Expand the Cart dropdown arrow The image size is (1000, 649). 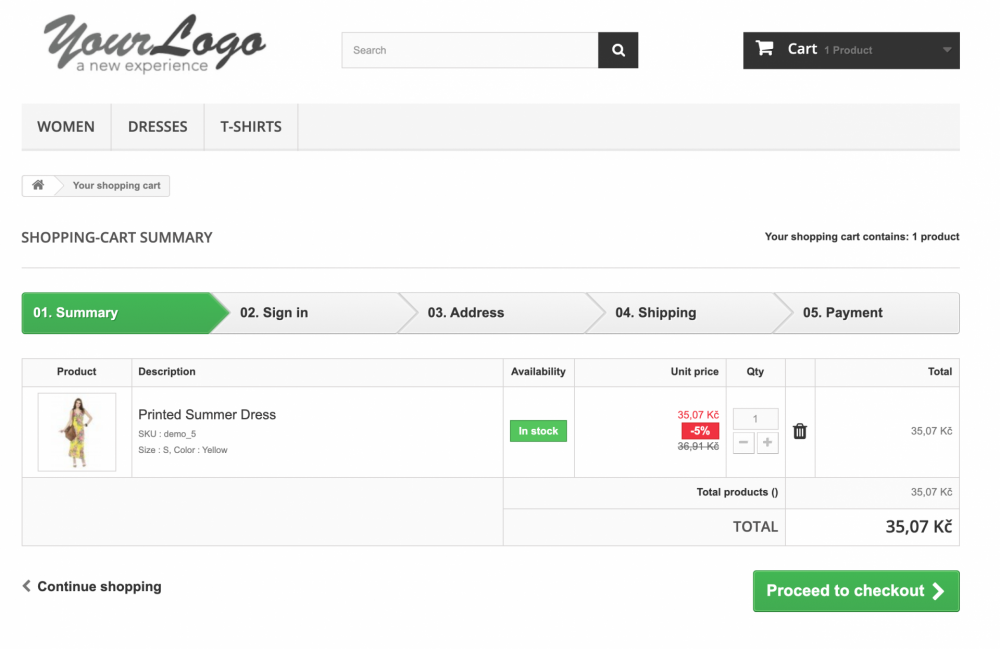point(946,50)
